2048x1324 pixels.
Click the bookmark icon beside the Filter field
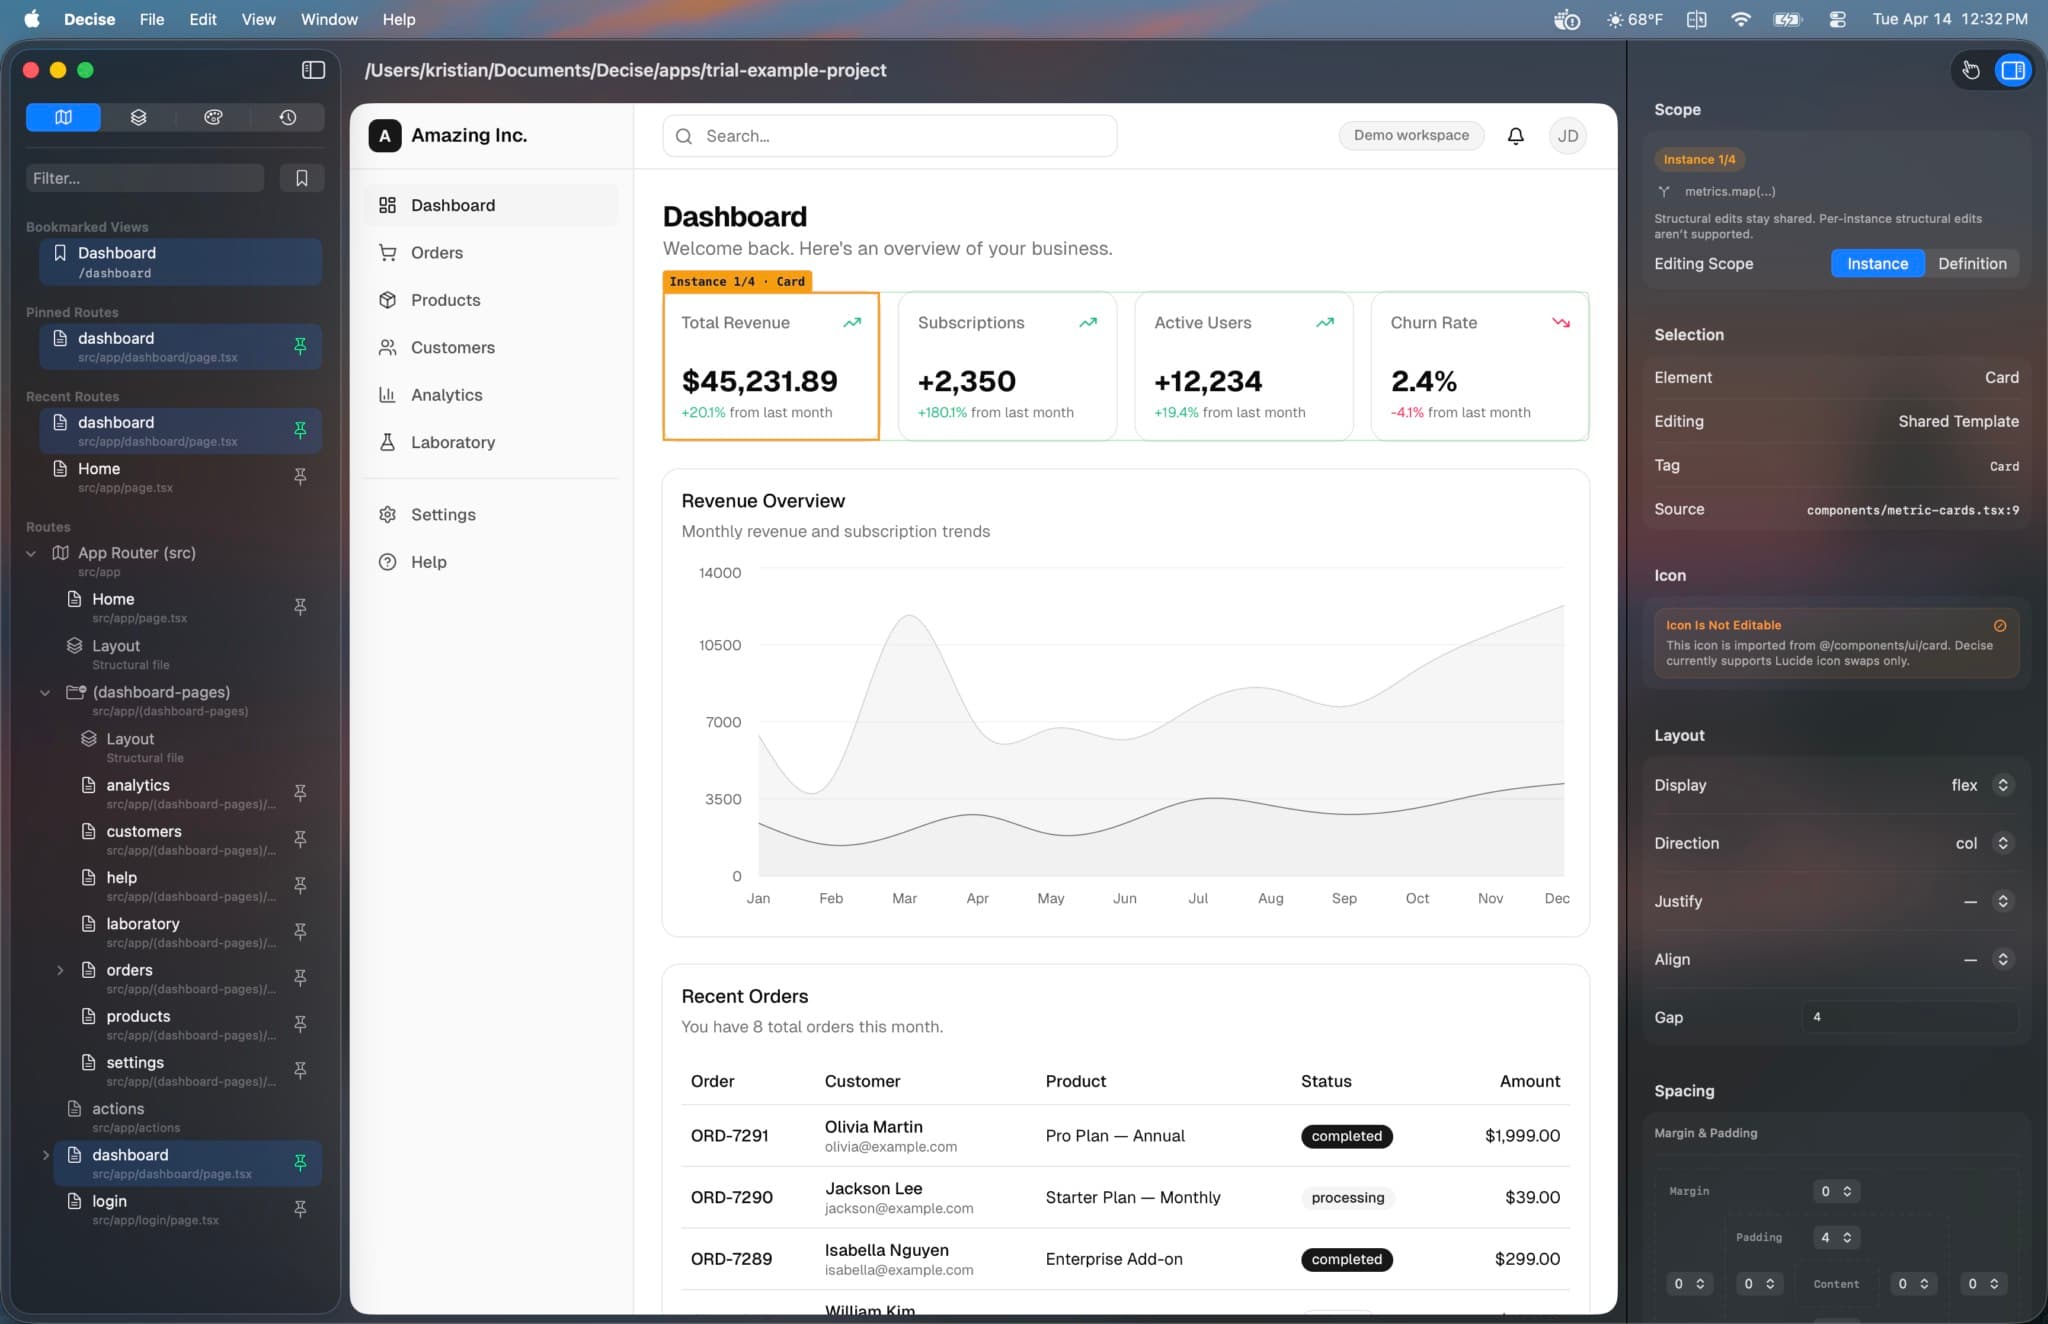point(302,177)
